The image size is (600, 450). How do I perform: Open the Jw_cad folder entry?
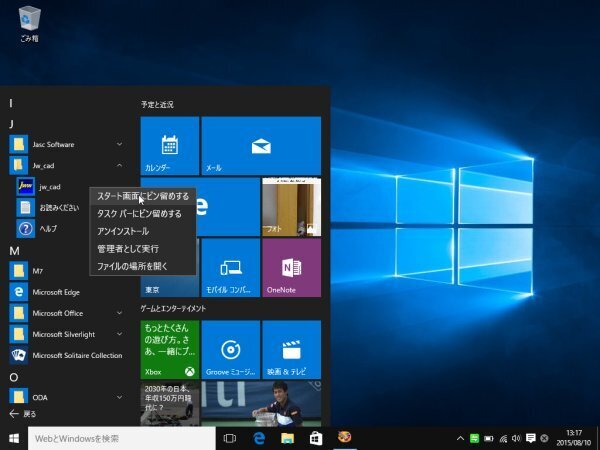tap(68, 165)
